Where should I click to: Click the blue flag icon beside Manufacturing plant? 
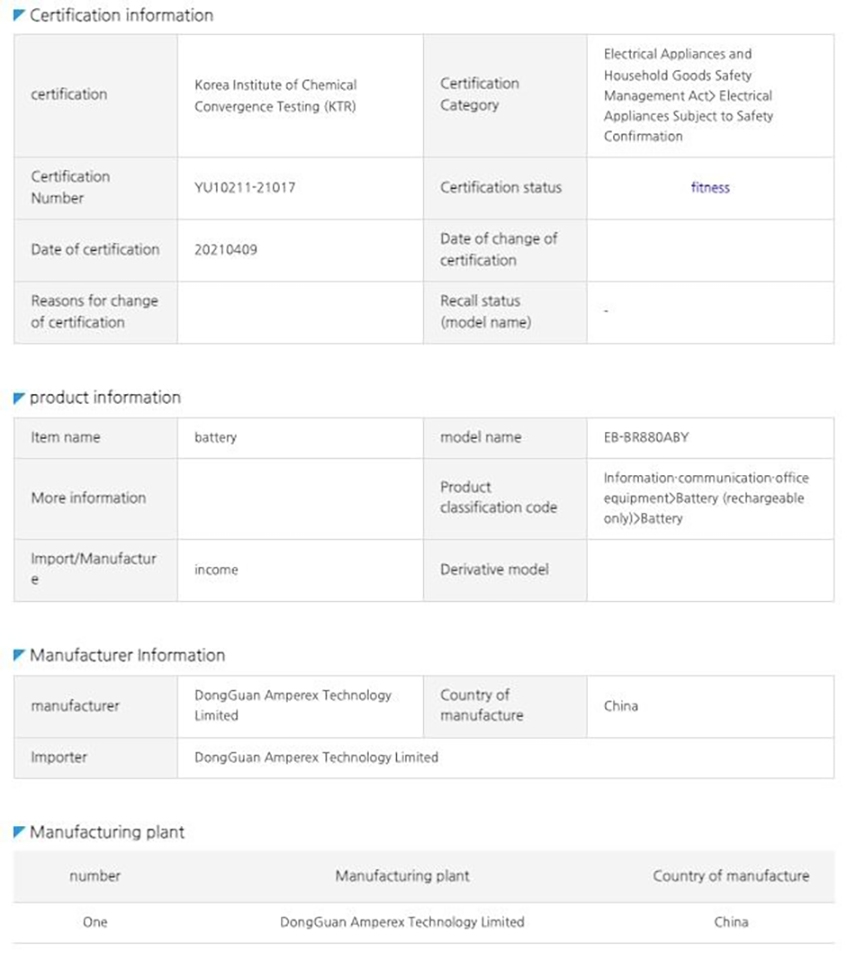19,831
